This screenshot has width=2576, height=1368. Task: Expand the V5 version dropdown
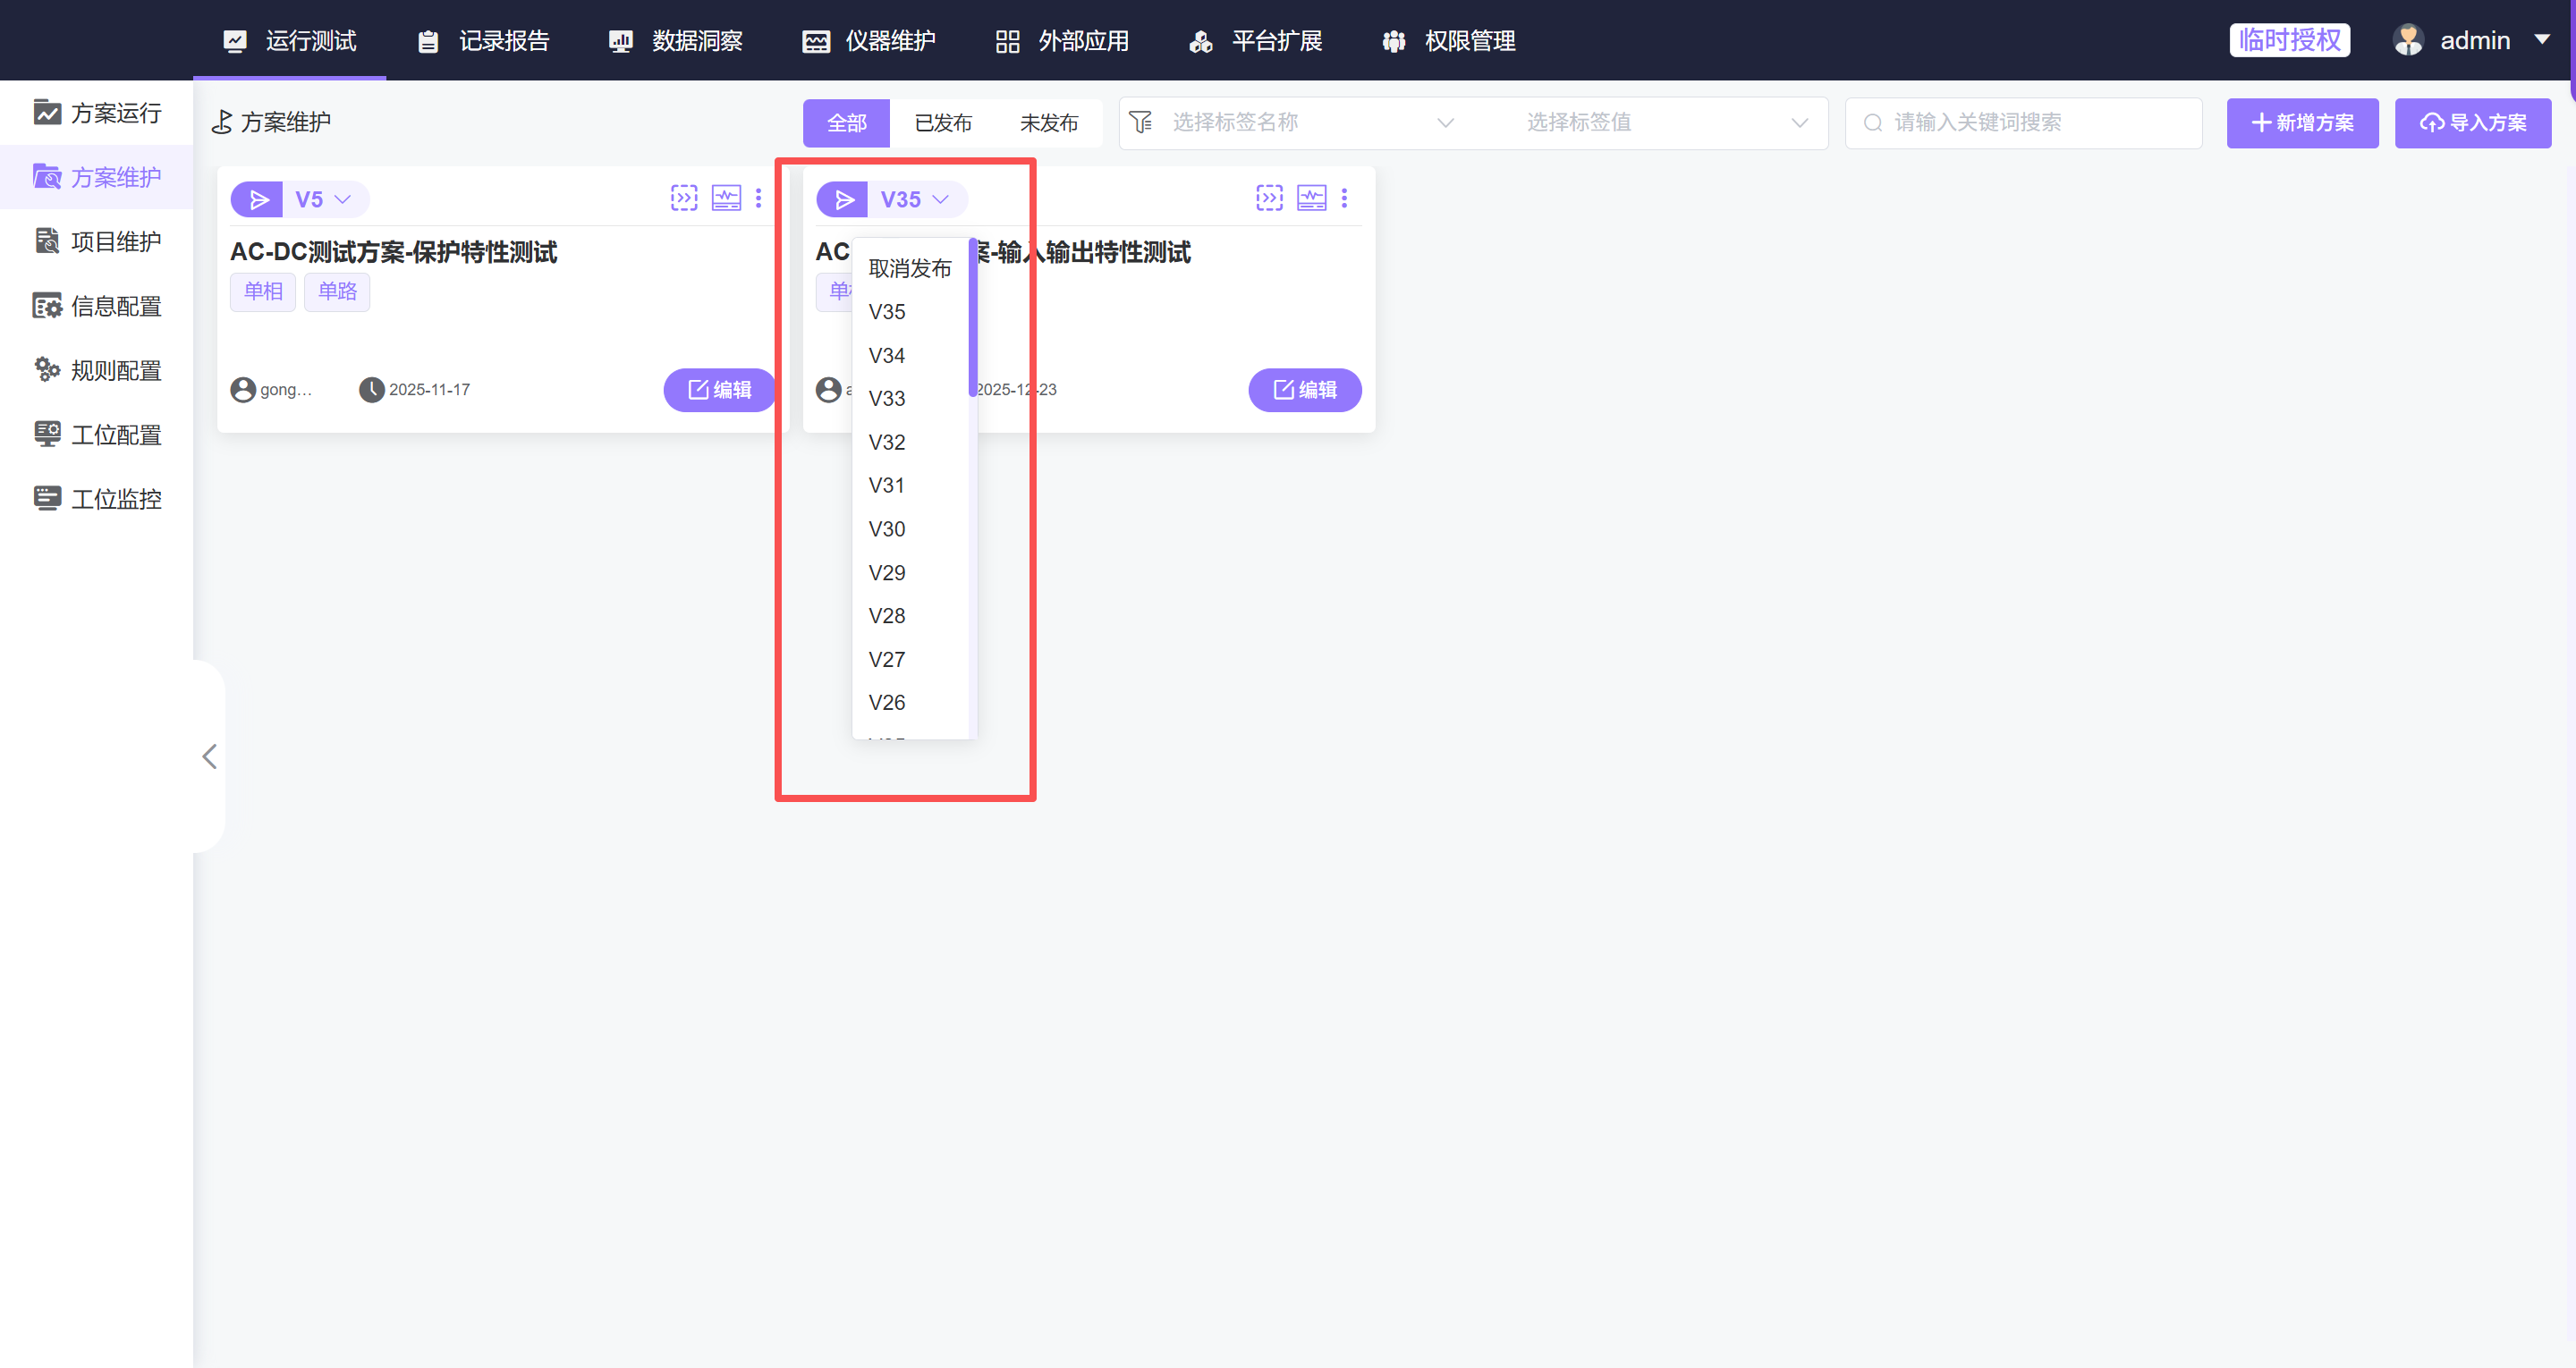(x=324, y=199)
